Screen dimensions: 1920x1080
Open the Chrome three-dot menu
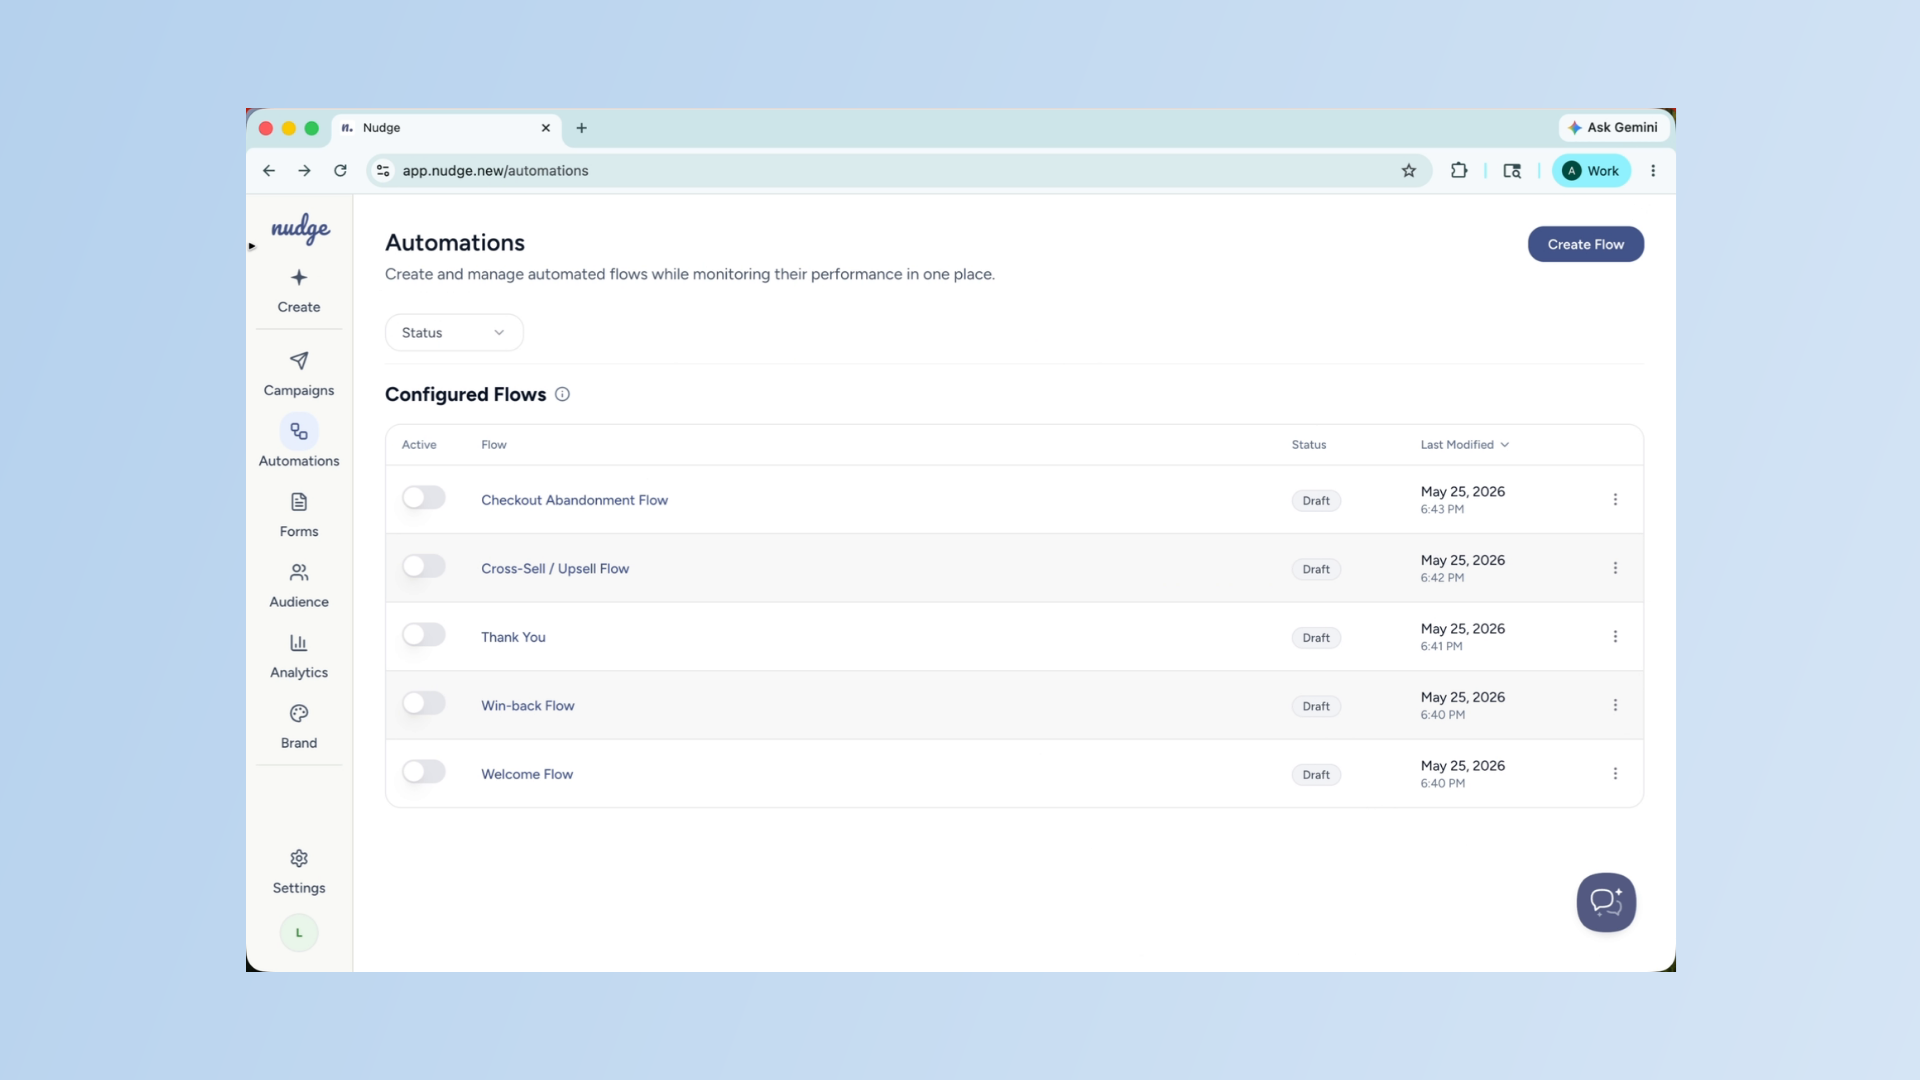click(x=1653, y=171)
